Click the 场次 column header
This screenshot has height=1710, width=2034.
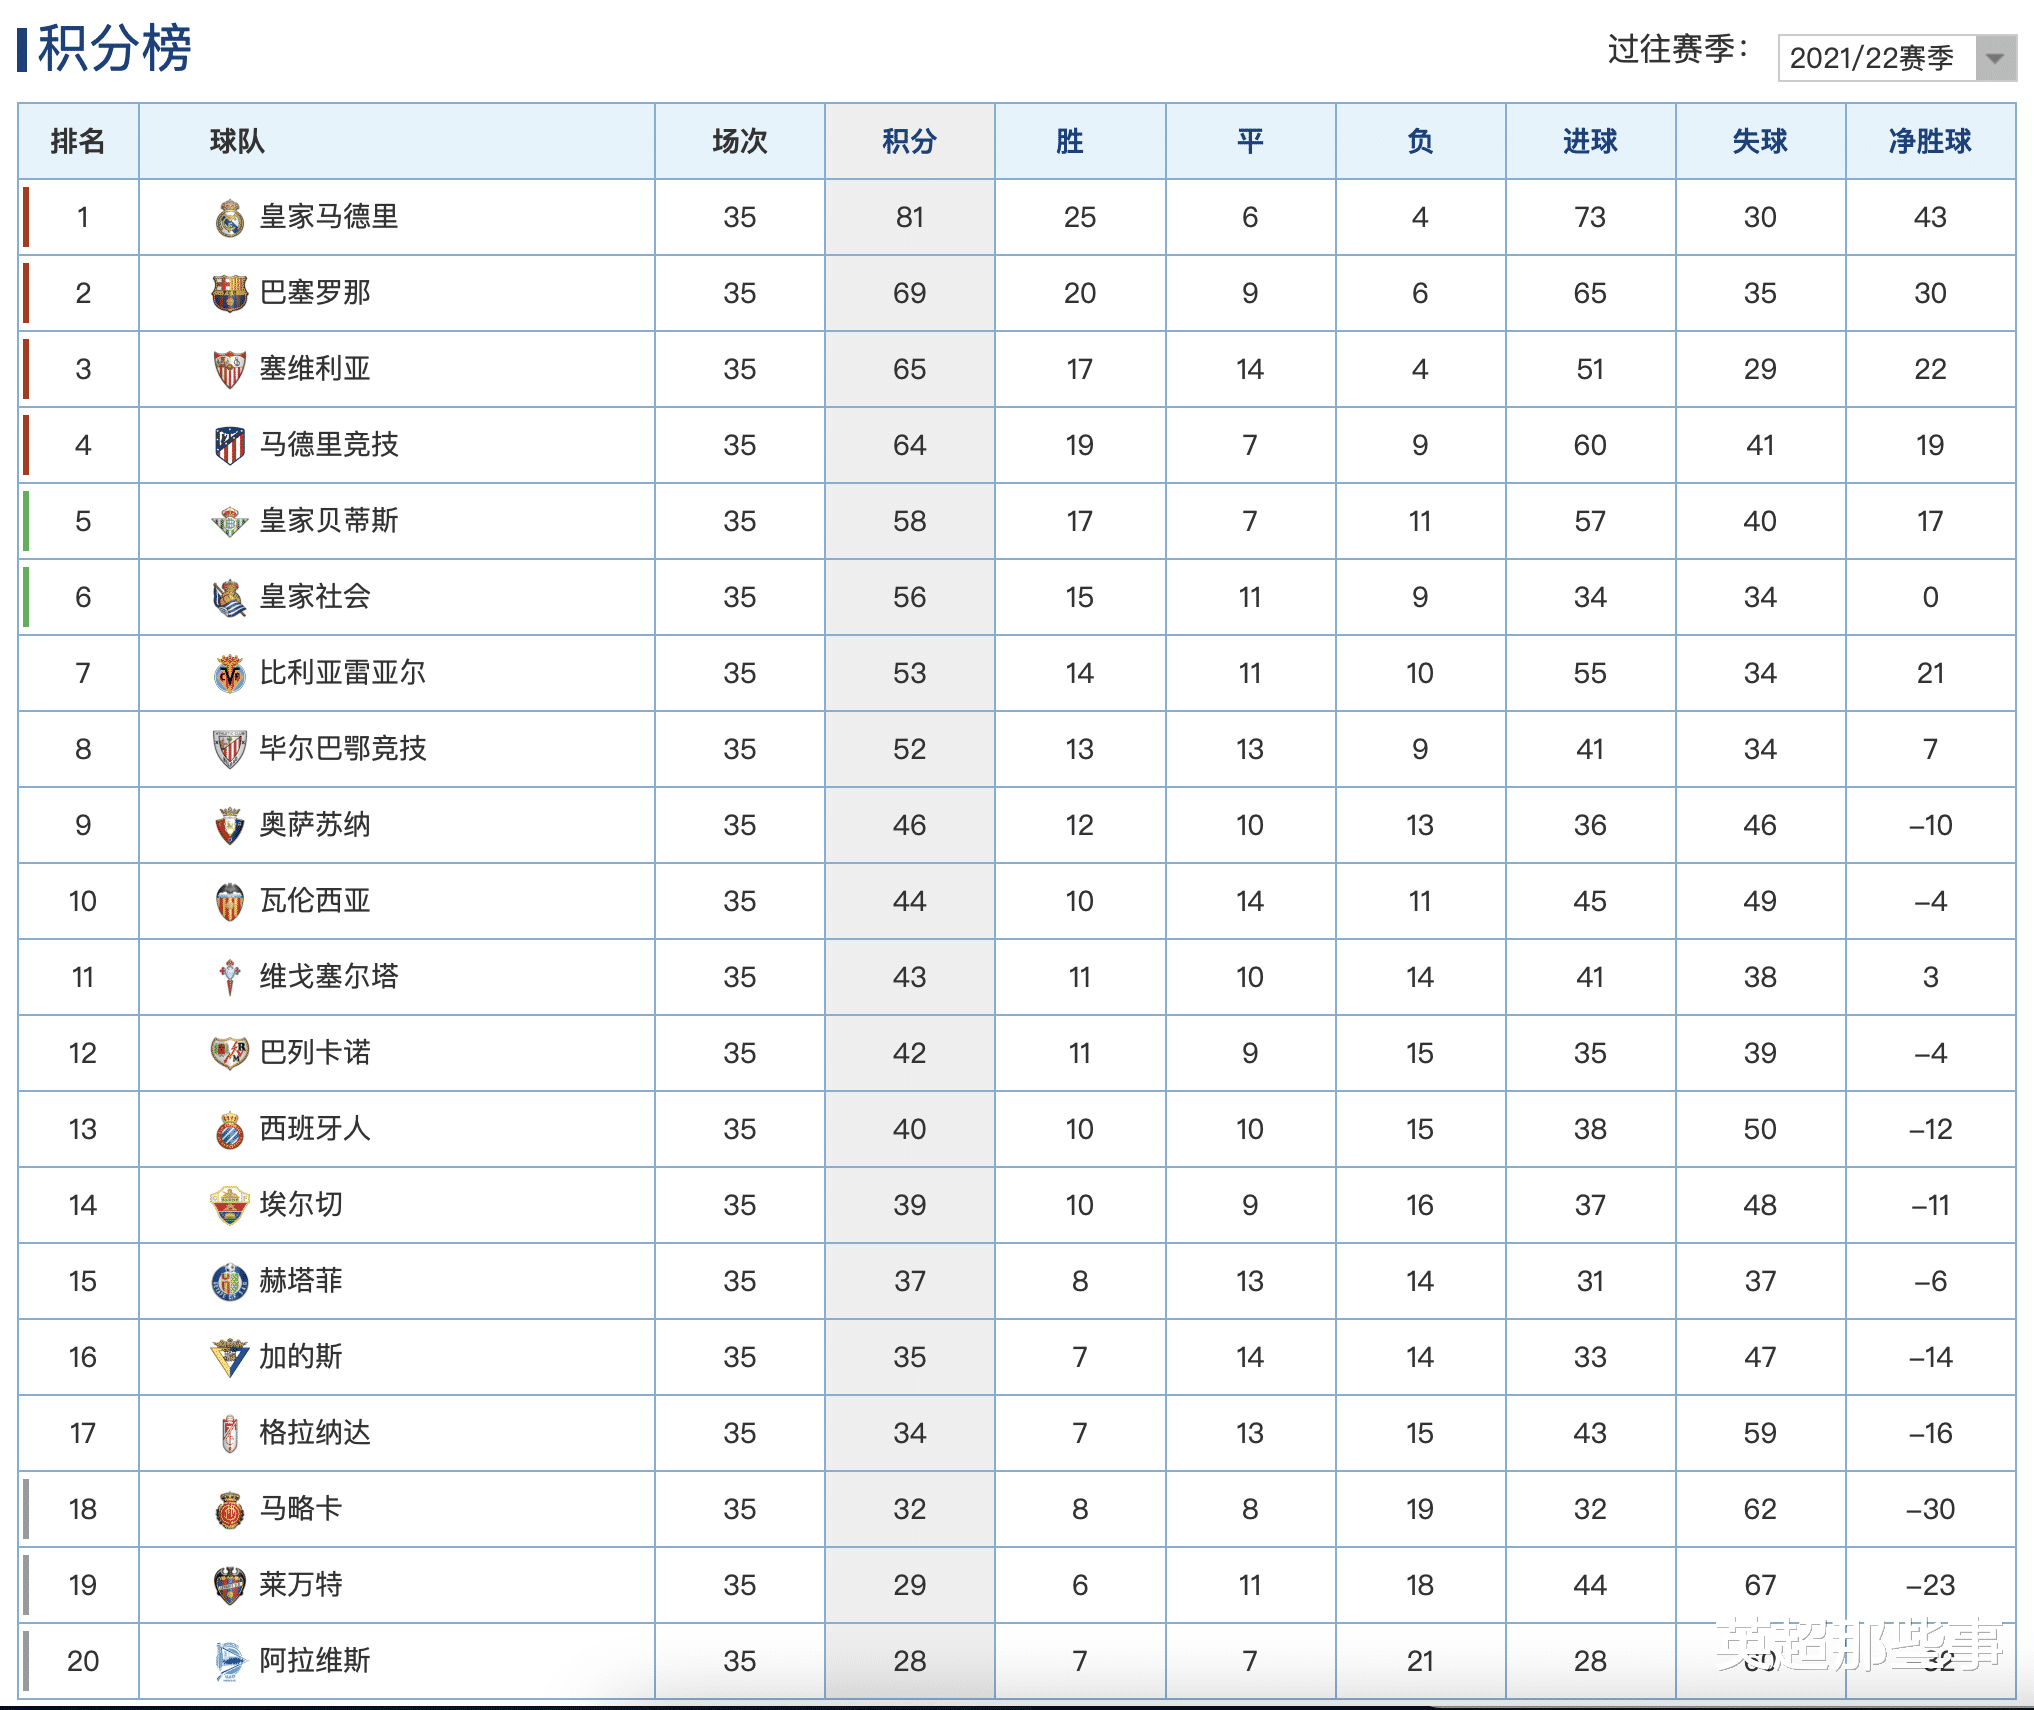coord(740,141)
